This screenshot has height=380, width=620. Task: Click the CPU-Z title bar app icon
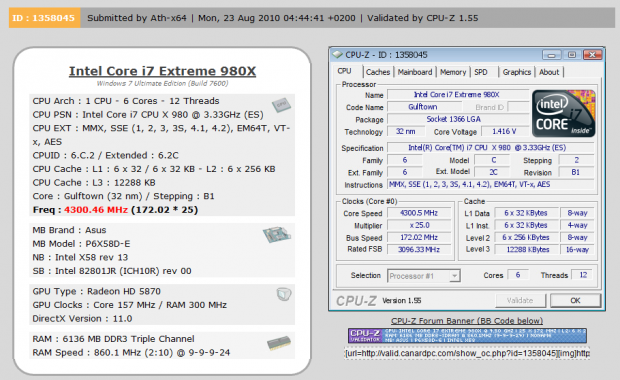click(x=337, y=55)
